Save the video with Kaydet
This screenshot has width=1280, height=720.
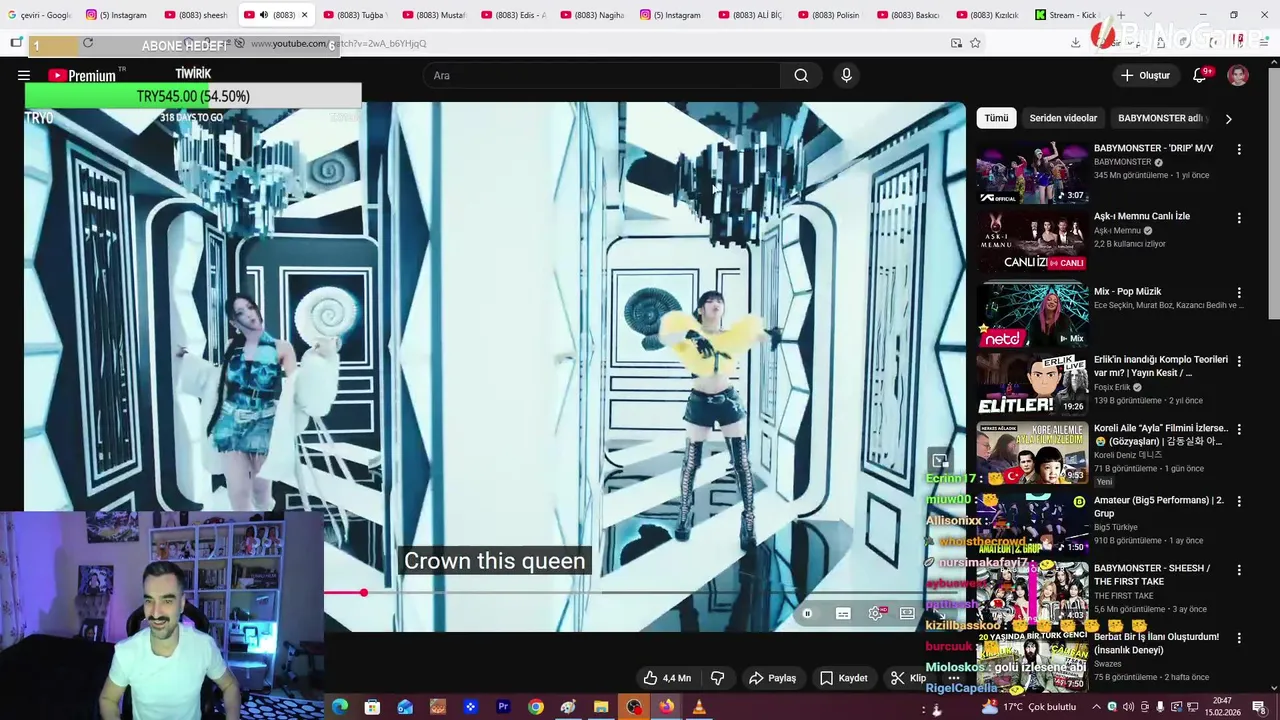coord(843,678)
